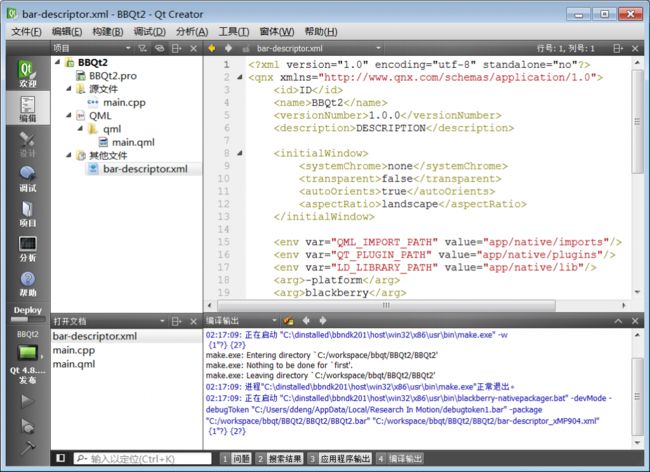Select main.cpp in project tree
The image size is (650, 472).
click(124, 102)
